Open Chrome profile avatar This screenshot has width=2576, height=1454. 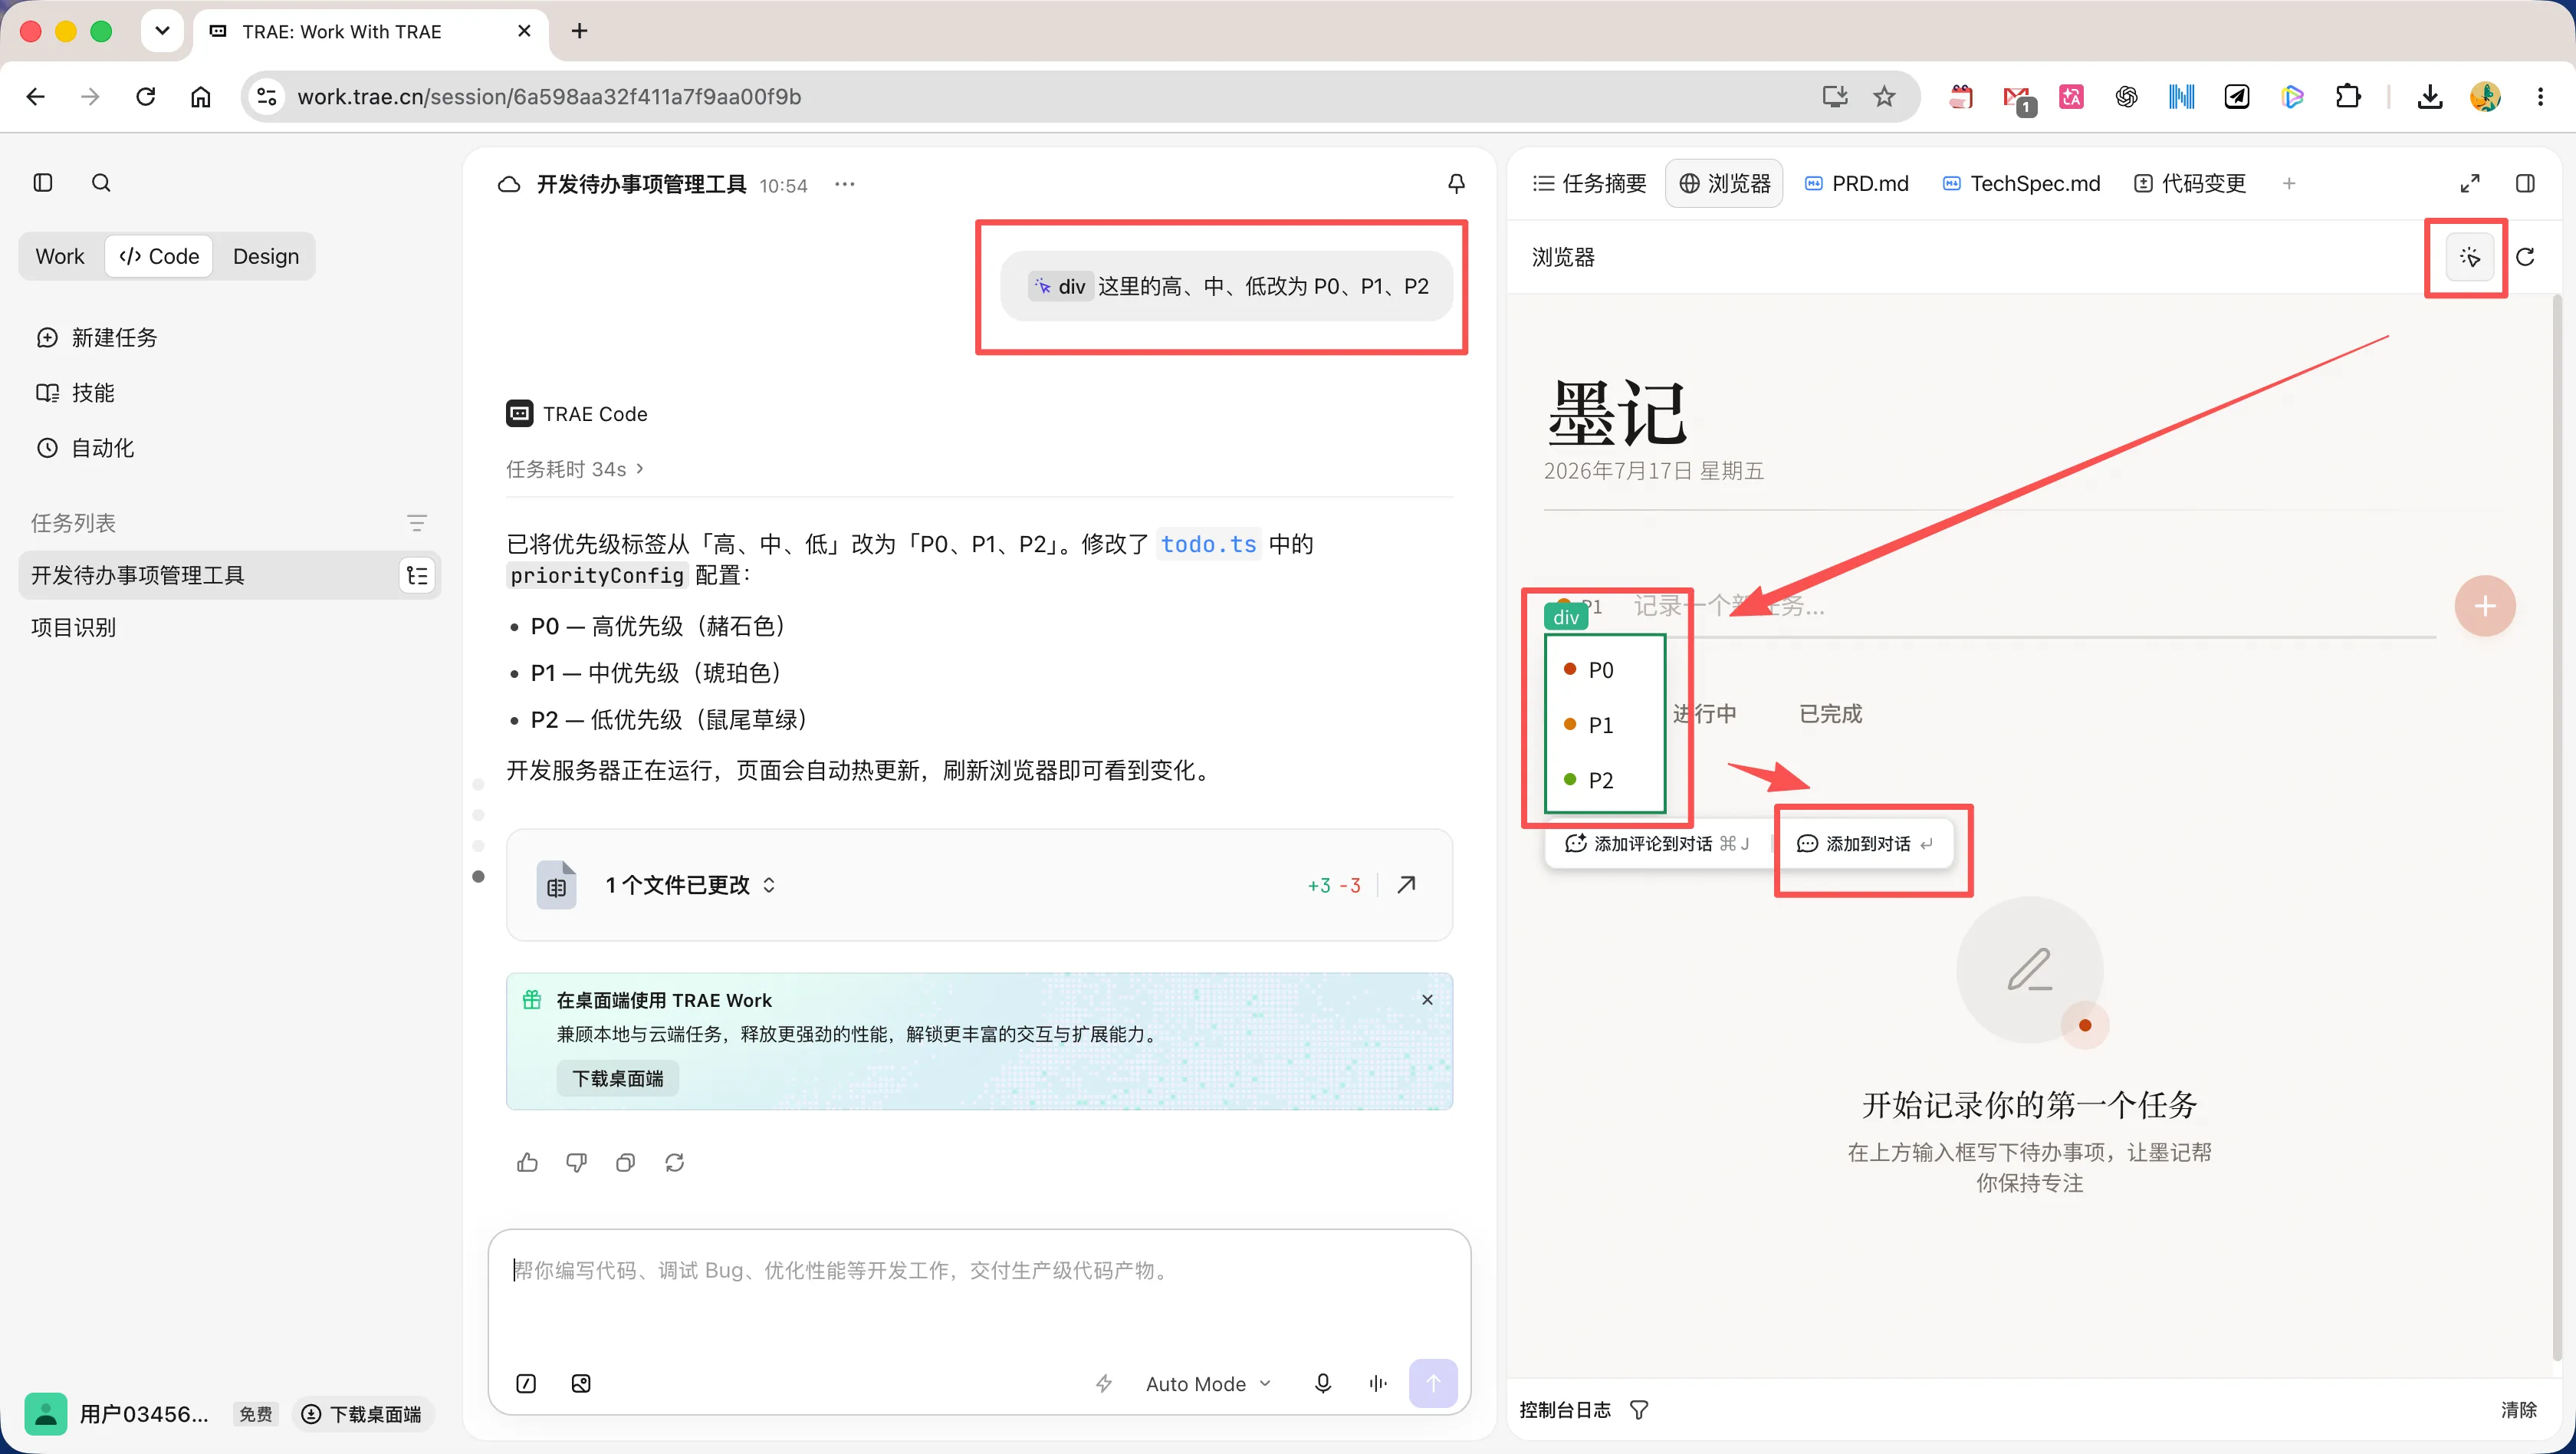tap(2485, 97)
